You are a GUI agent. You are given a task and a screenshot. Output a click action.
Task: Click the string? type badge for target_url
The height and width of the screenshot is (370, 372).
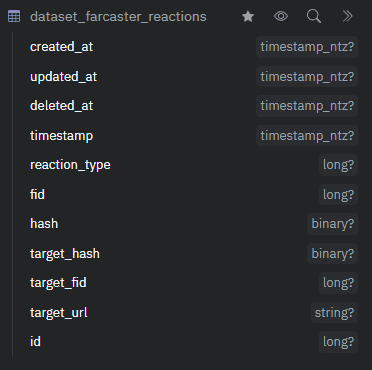(334, 313)
